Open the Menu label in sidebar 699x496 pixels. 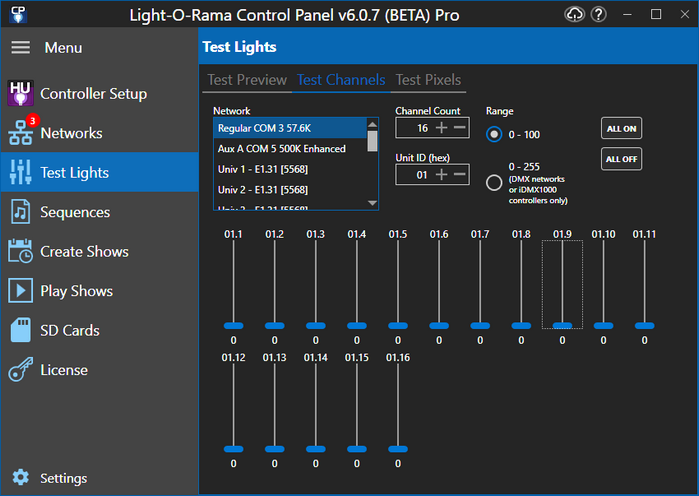[63, 48]
